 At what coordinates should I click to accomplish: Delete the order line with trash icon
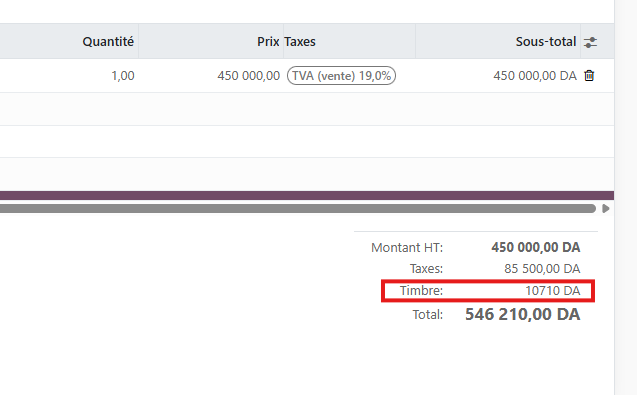[x=589, y=76]
